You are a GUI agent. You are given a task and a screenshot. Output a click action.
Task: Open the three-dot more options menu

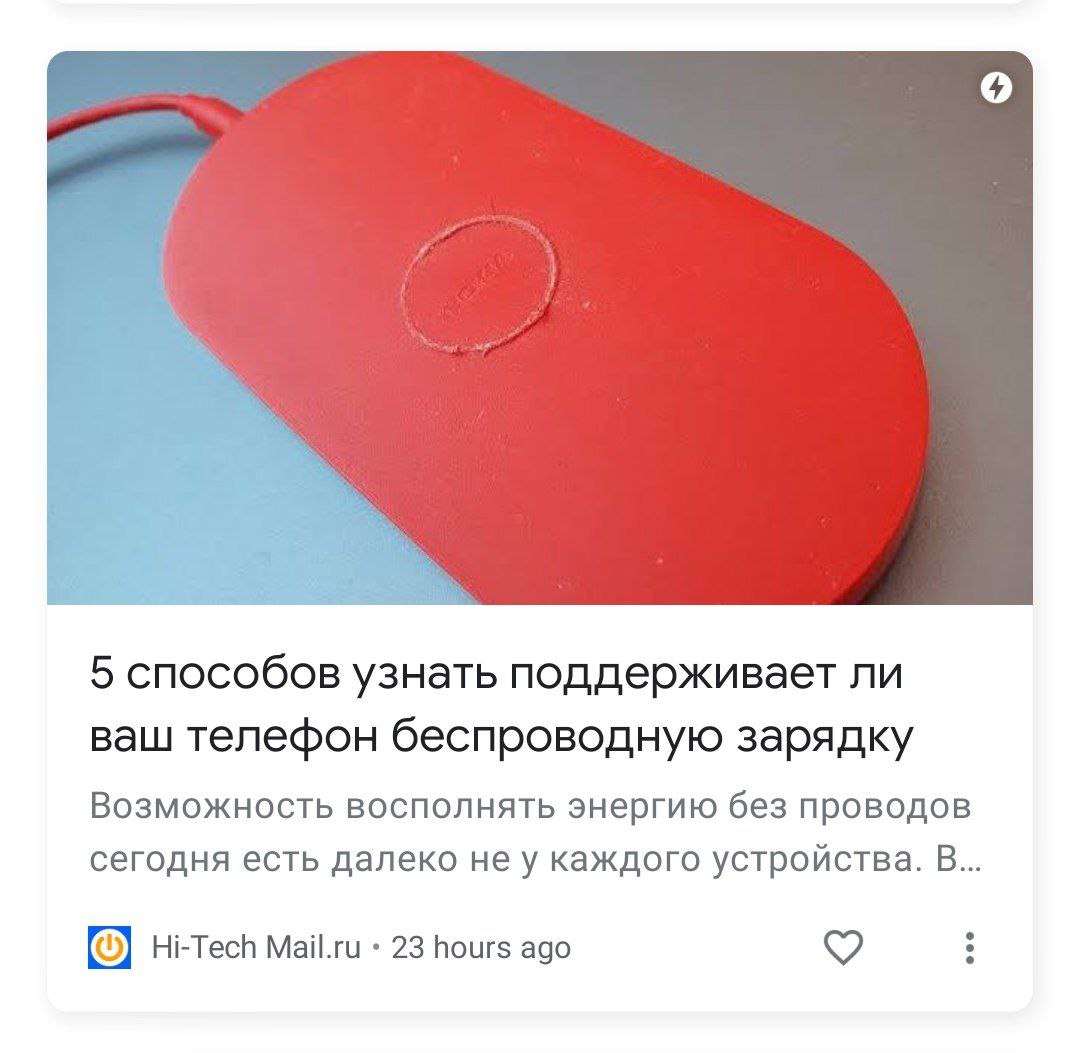tap(970, 948)
